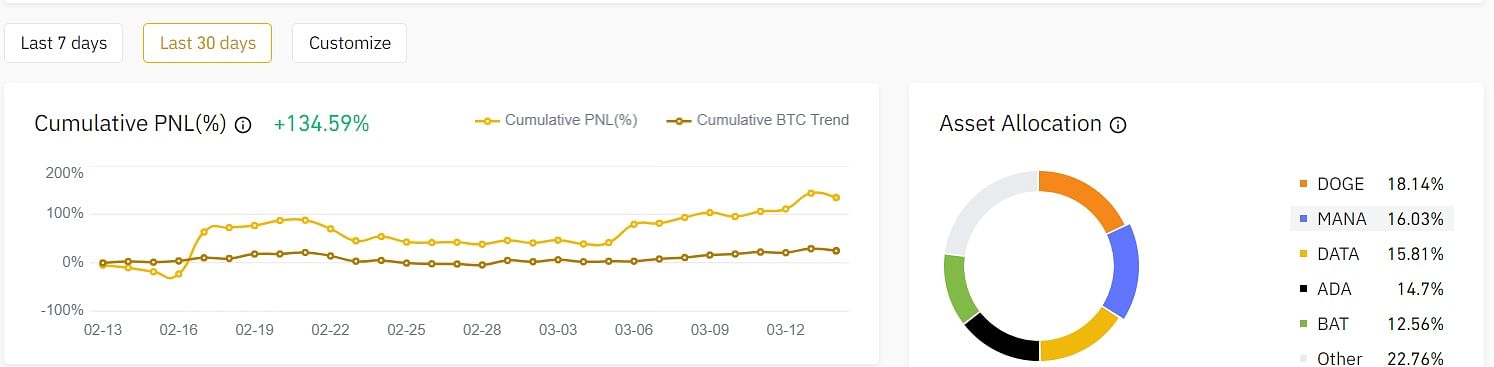This screenshot has height=367, width=1494.
Task: Click green BAT donut segment
Action: point(959,286)
